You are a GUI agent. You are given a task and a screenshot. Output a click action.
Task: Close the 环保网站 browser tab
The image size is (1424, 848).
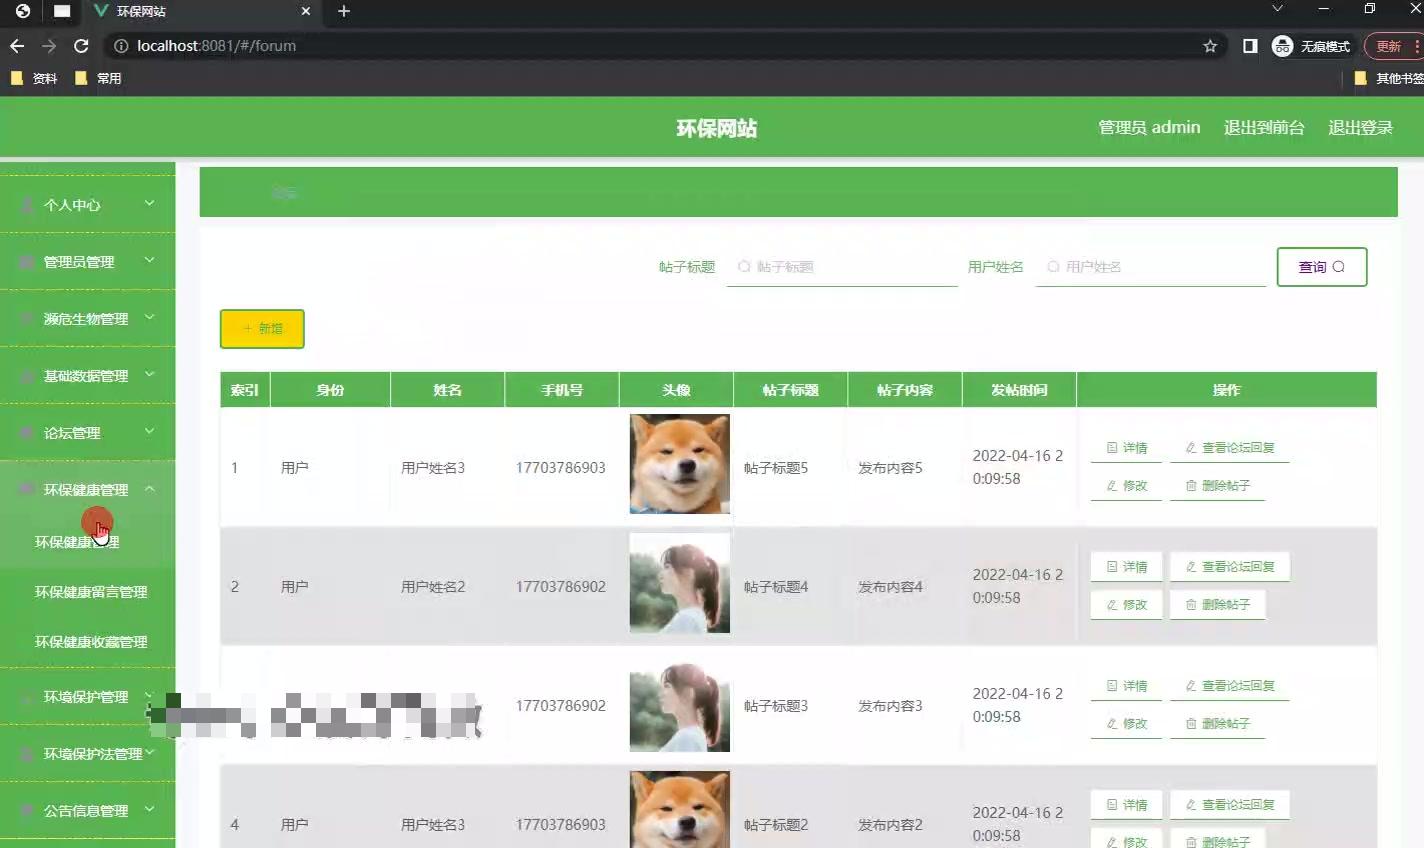[306, 11]
